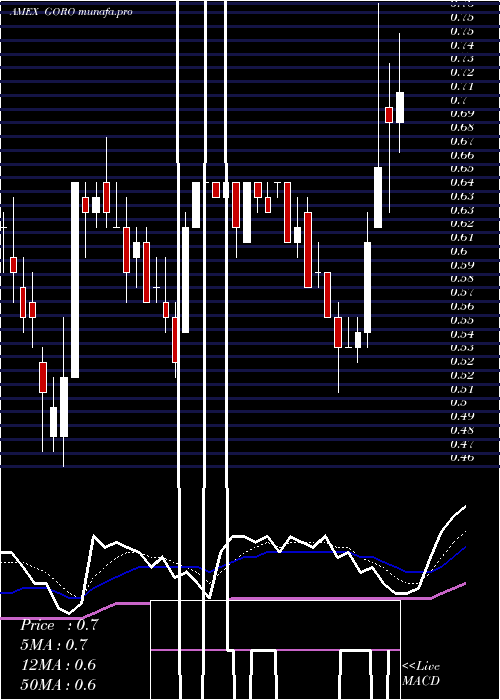Click the 0.47 price axis label
500x700 pixels.
[462, 444]
